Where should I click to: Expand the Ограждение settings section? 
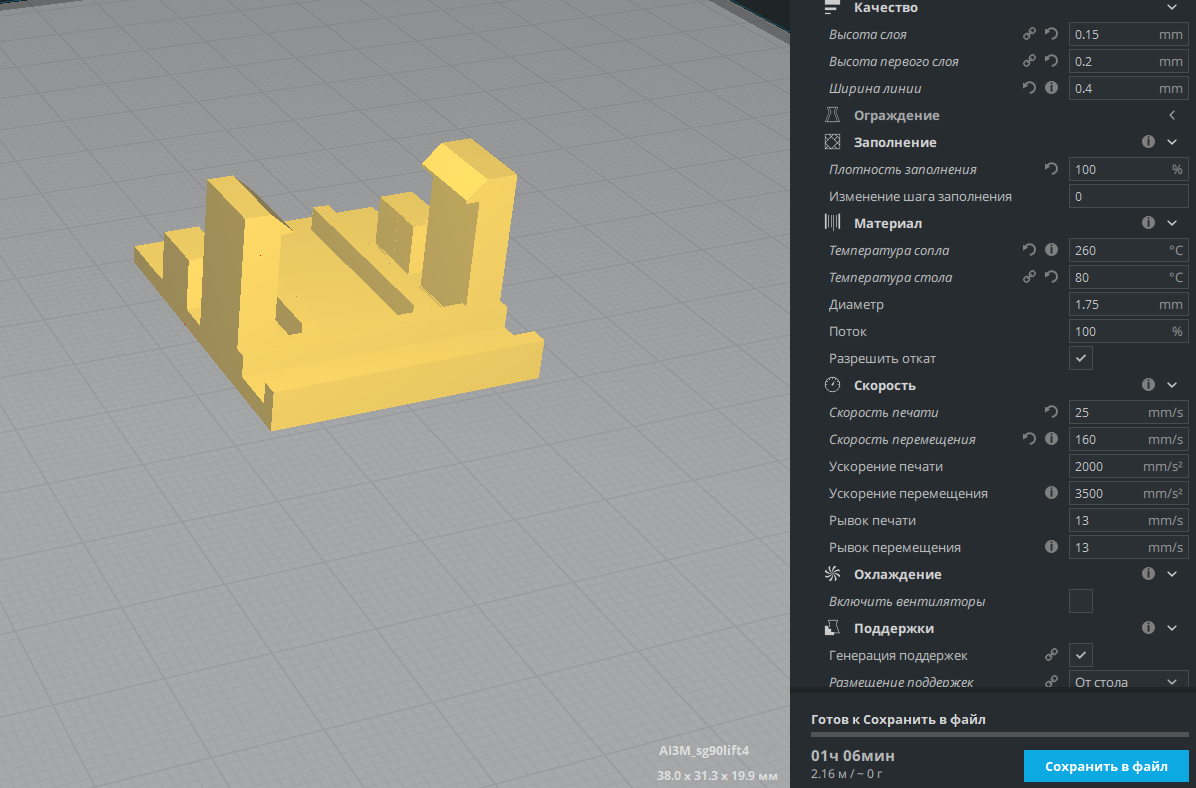(1172, 115)
